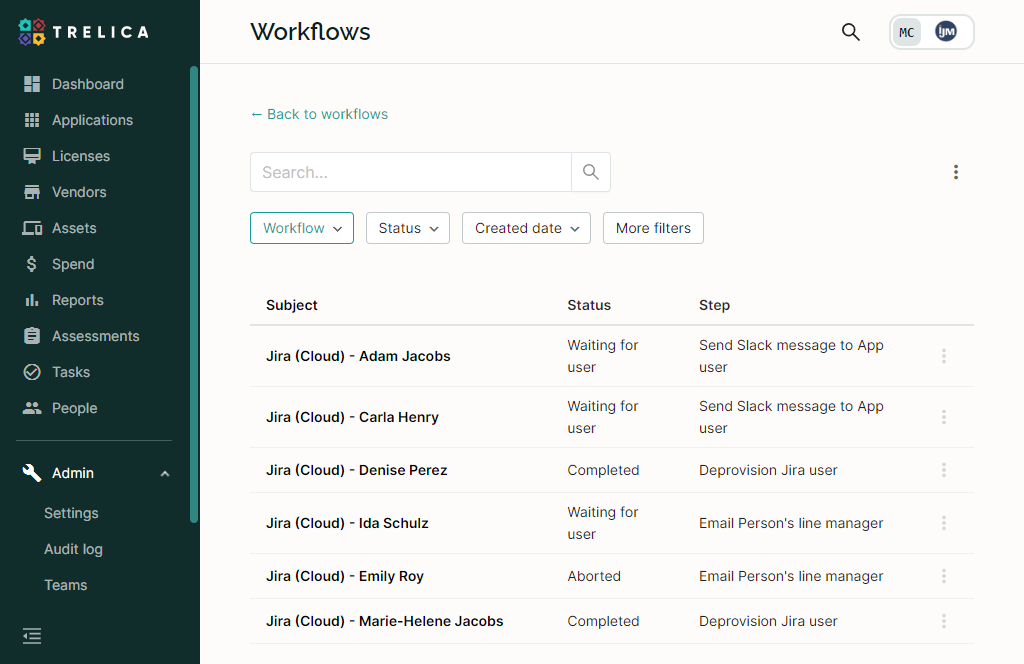
Task: Open Vendors in the sidebar
Action: pos(79,192)
